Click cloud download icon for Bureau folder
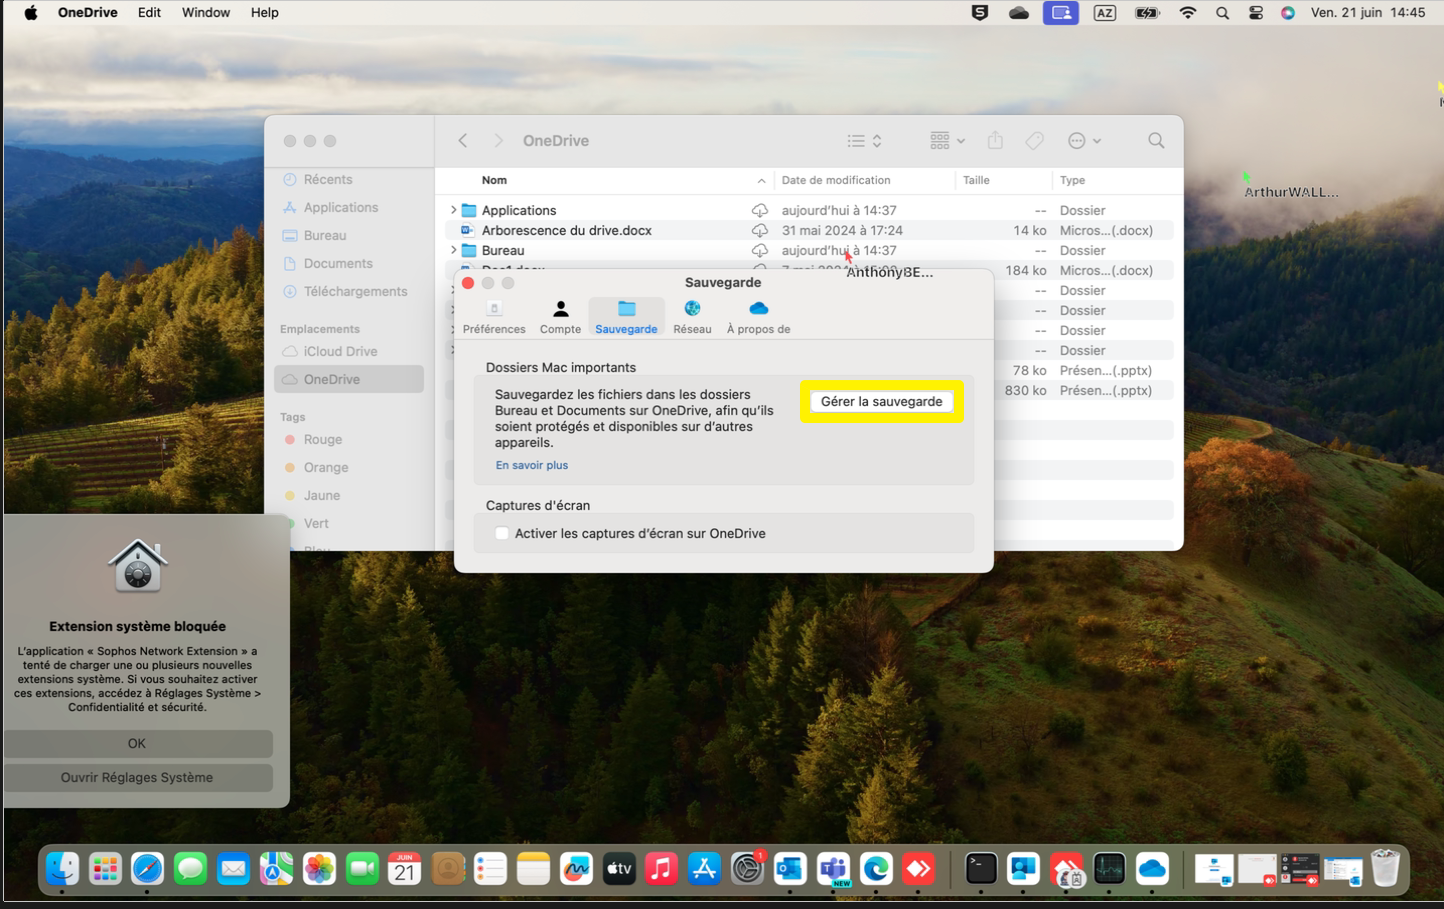 760,250
